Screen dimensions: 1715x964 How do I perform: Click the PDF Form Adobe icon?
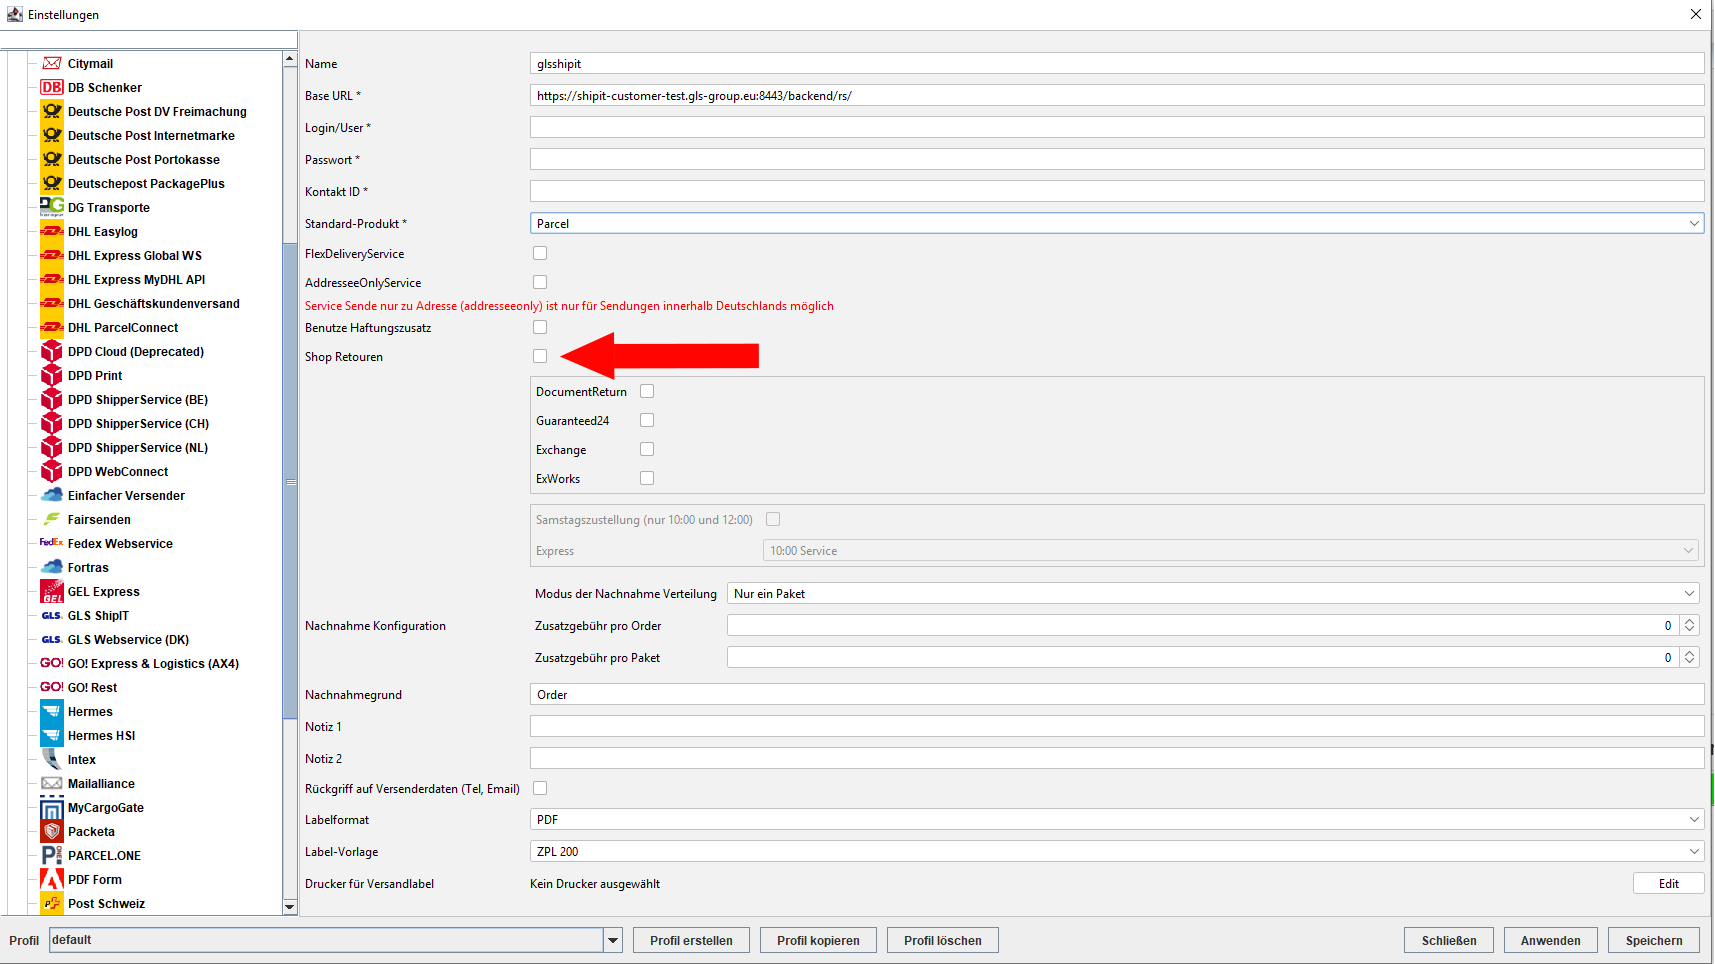click(52, 879)
